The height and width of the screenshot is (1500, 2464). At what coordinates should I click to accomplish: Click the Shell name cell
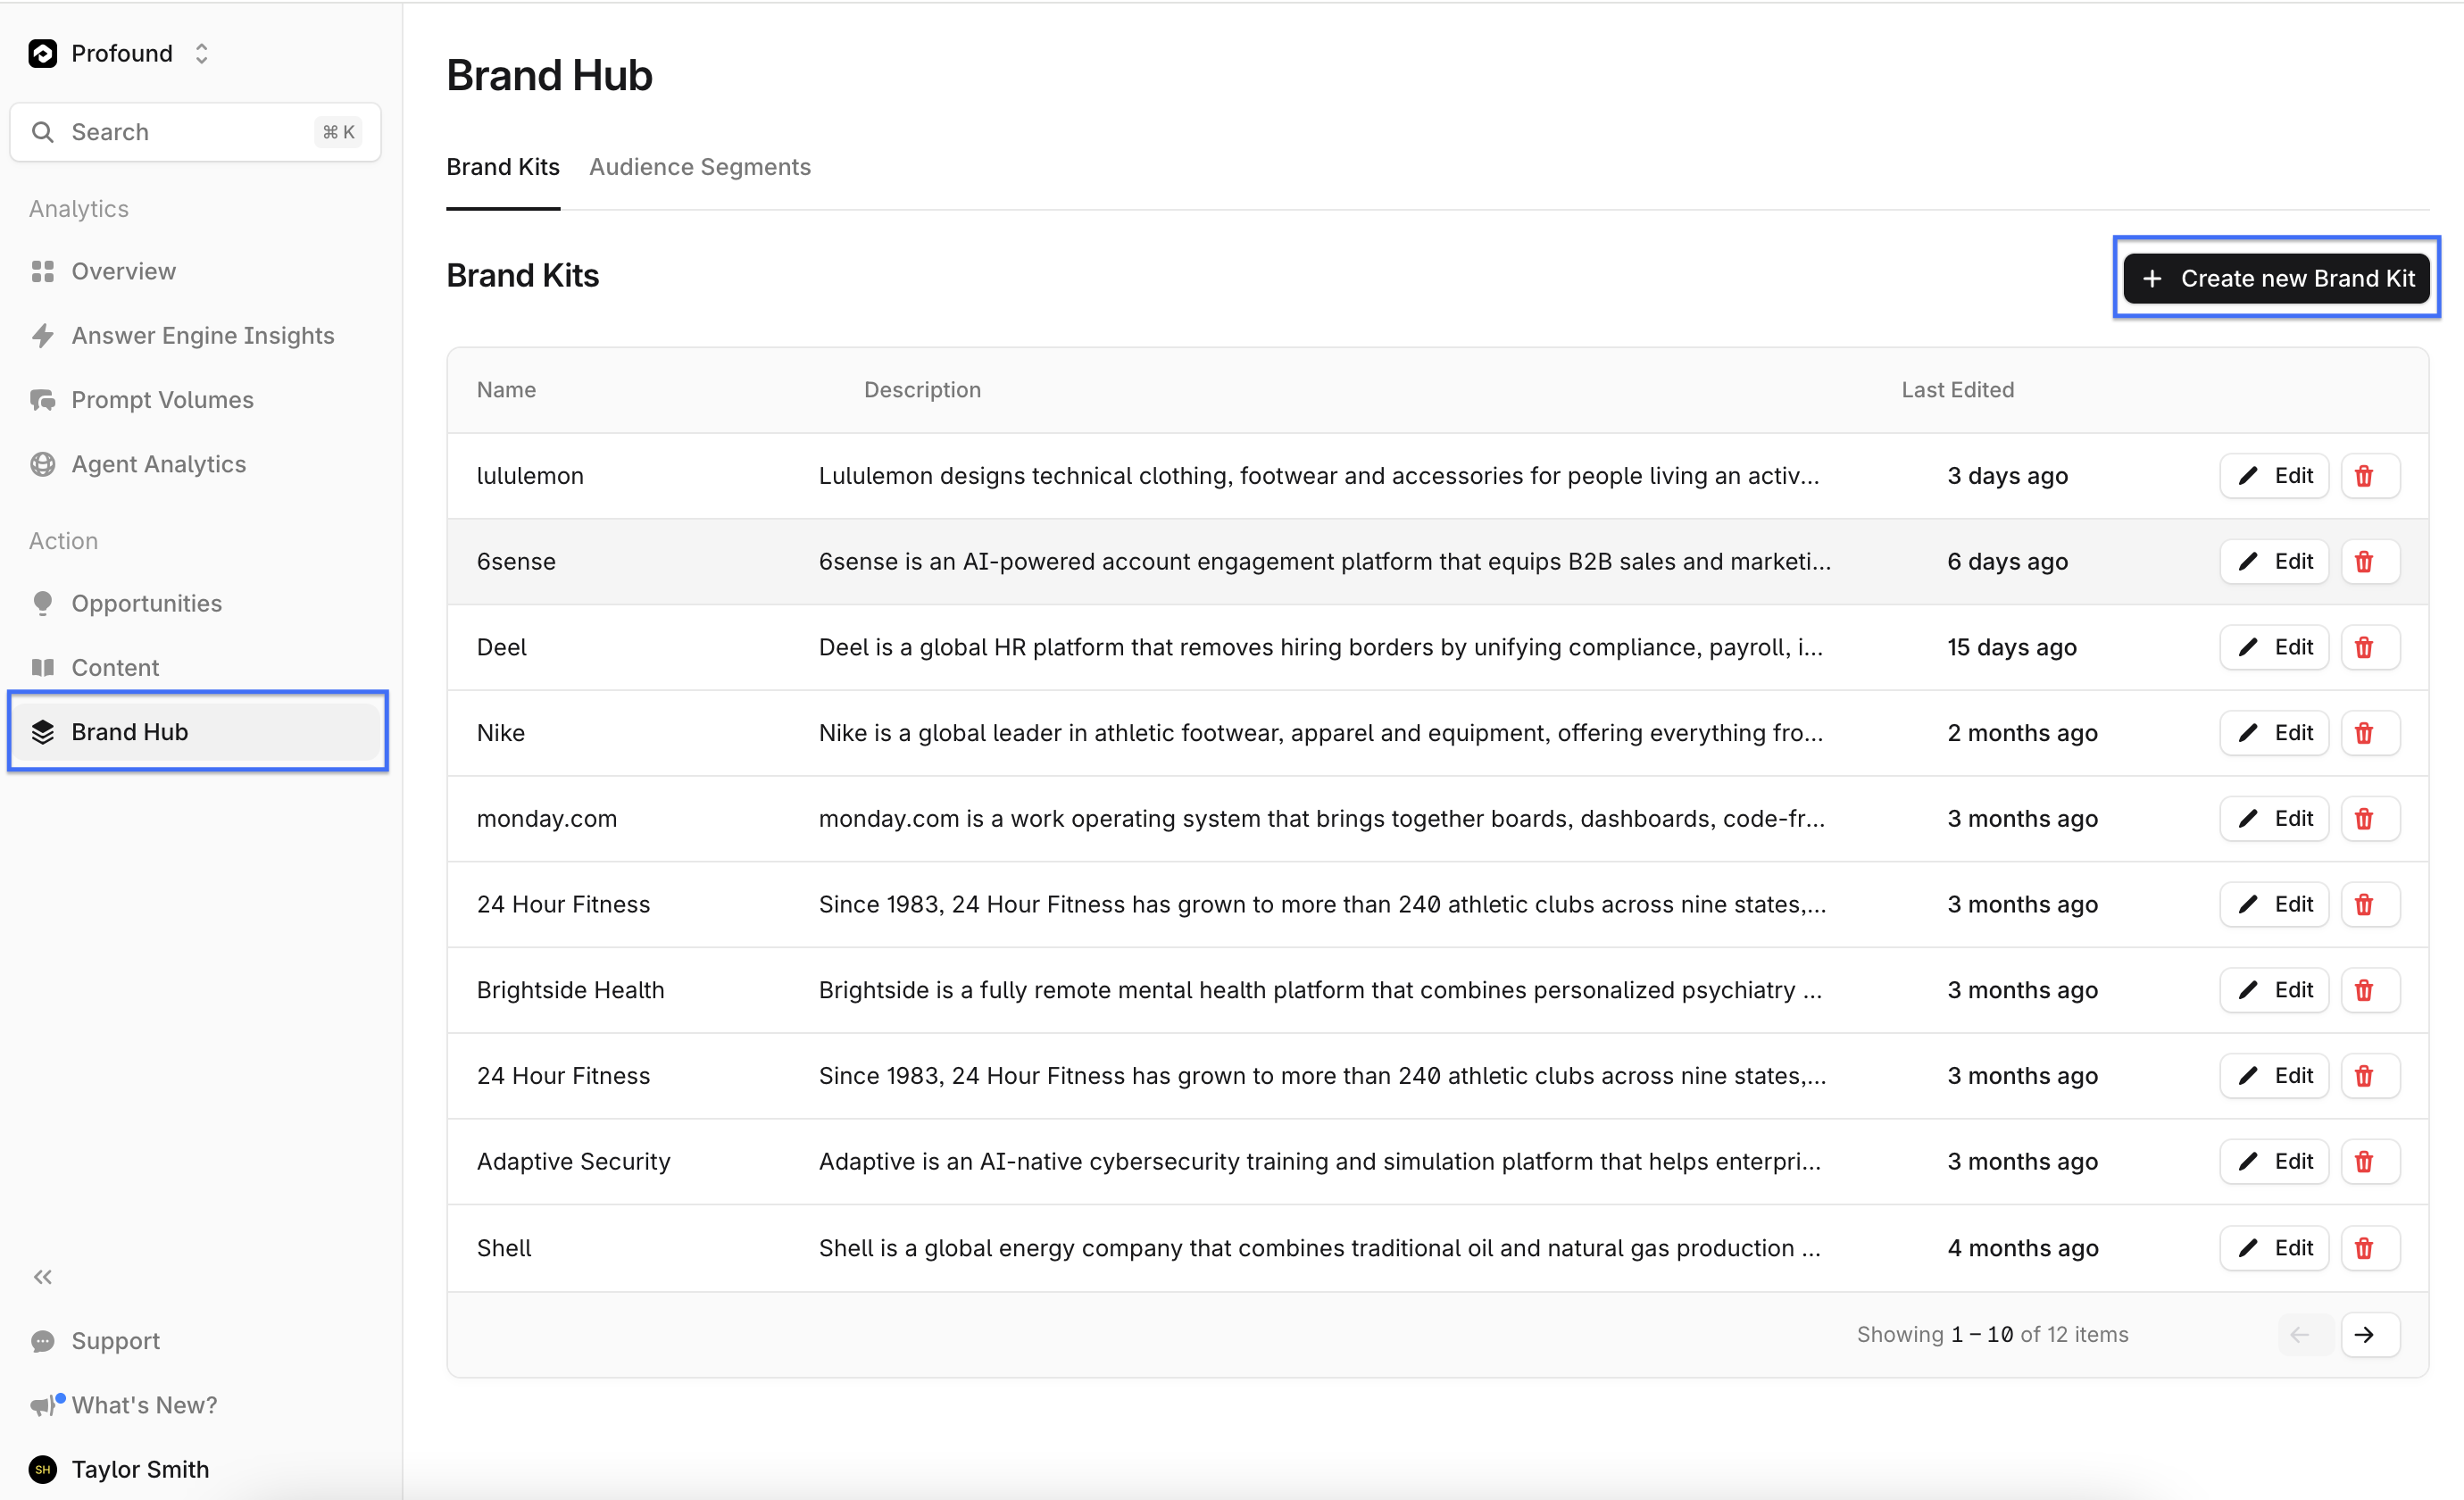[504, 1248]
